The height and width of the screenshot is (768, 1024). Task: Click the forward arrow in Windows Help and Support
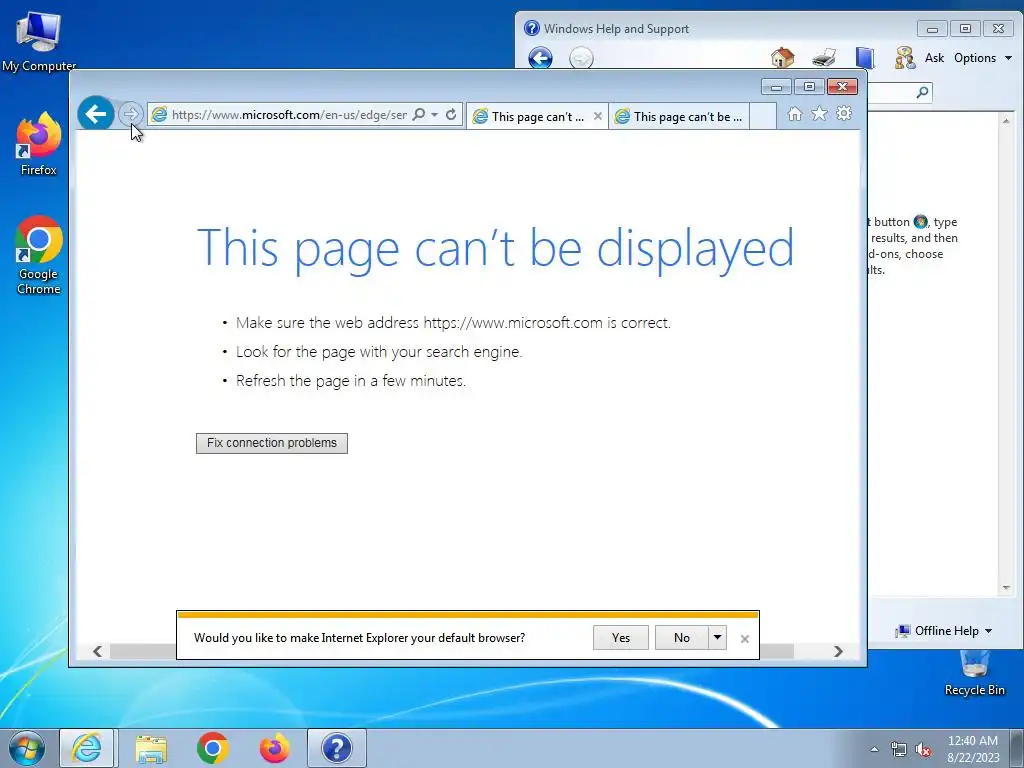(581, 58)
